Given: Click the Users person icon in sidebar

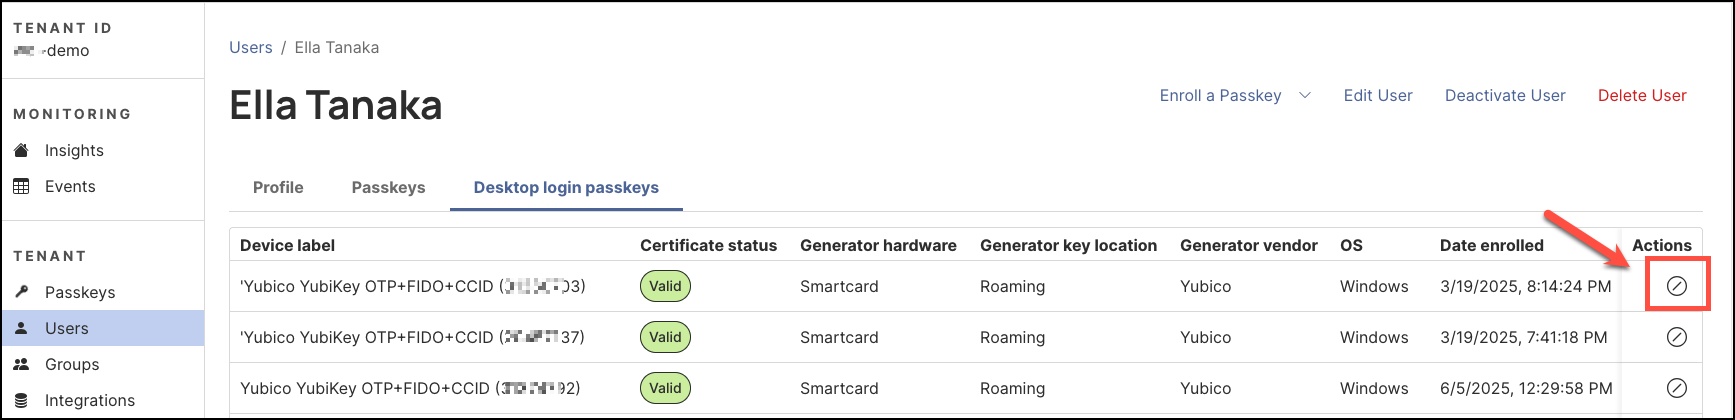Looking at the screenshot, I should 21,328.
